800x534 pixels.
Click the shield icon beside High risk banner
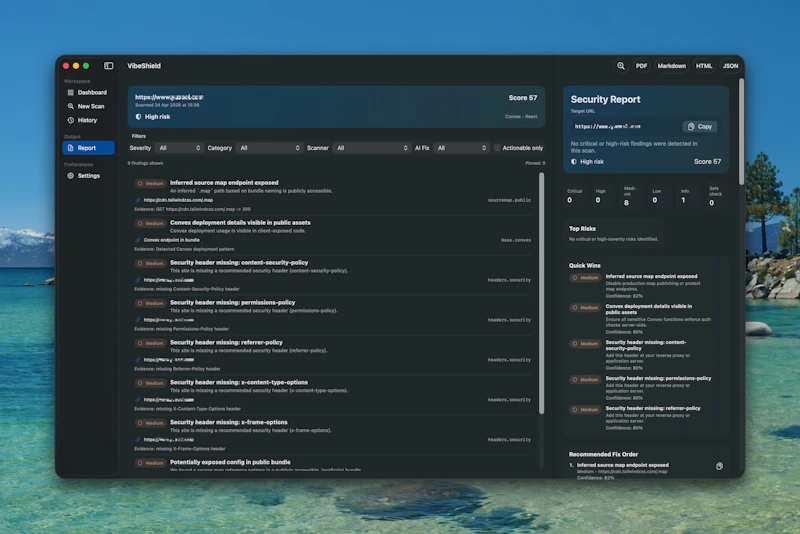(138, 117)
